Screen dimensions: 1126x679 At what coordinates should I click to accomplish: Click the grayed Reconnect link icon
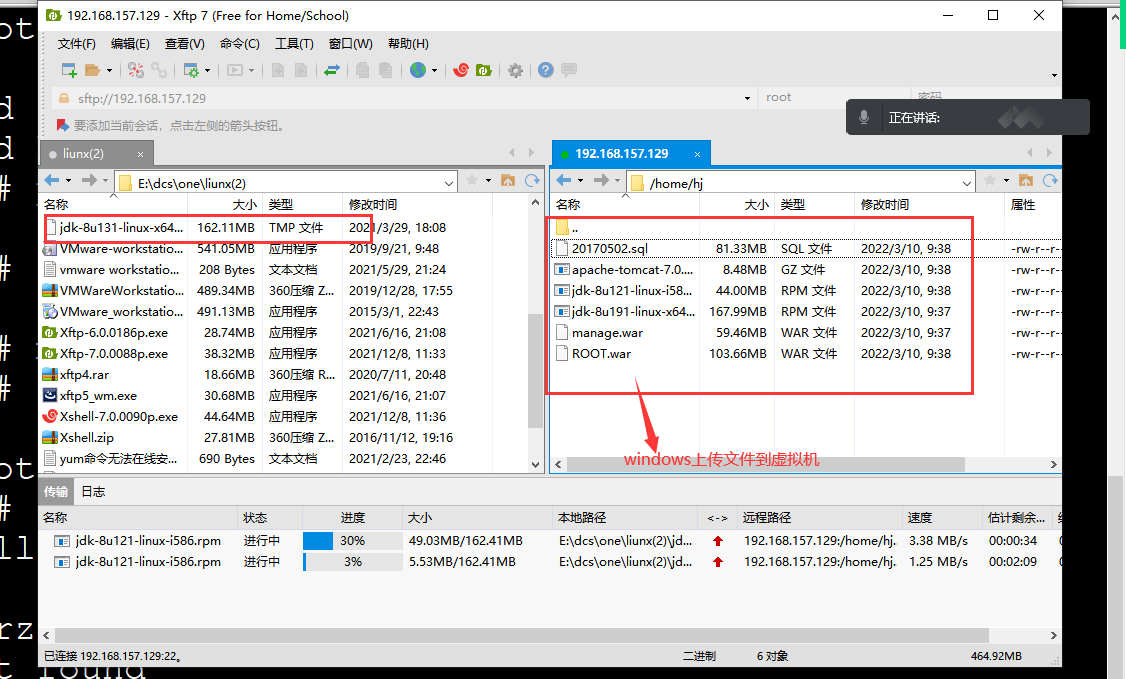point(159,70)
